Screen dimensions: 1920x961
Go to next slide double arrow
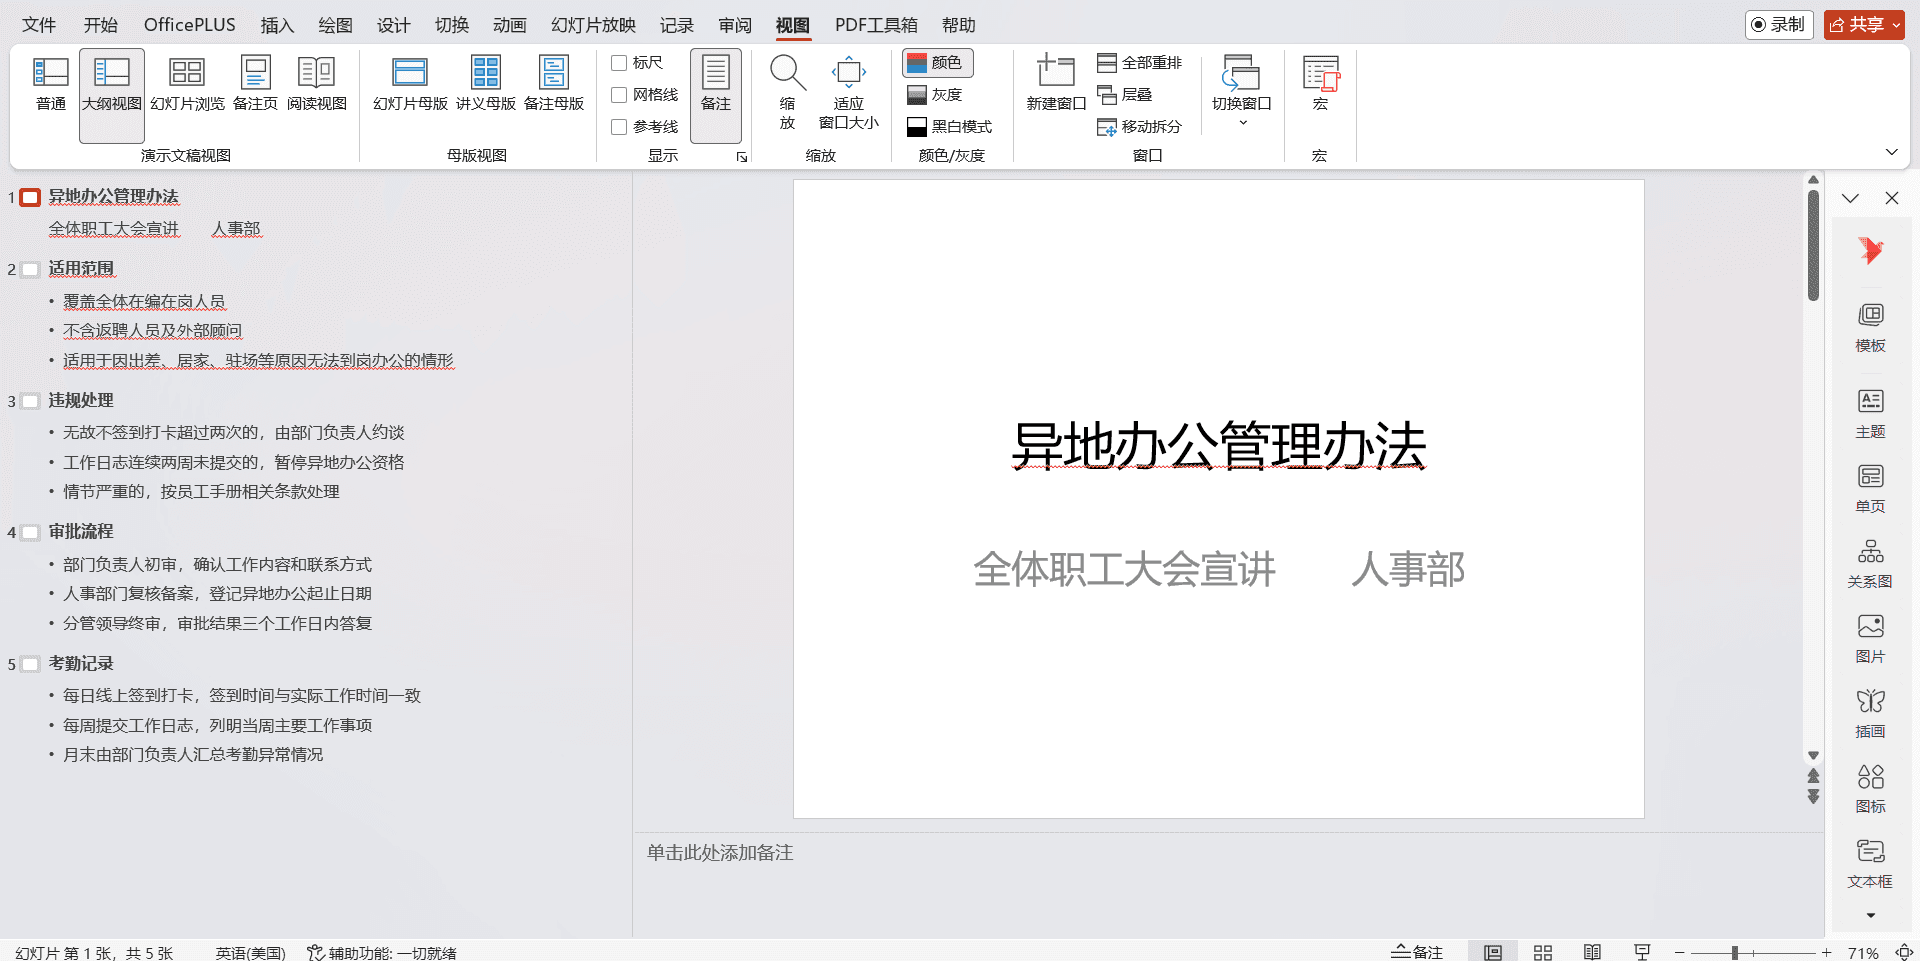click(x=1813, y=797)
